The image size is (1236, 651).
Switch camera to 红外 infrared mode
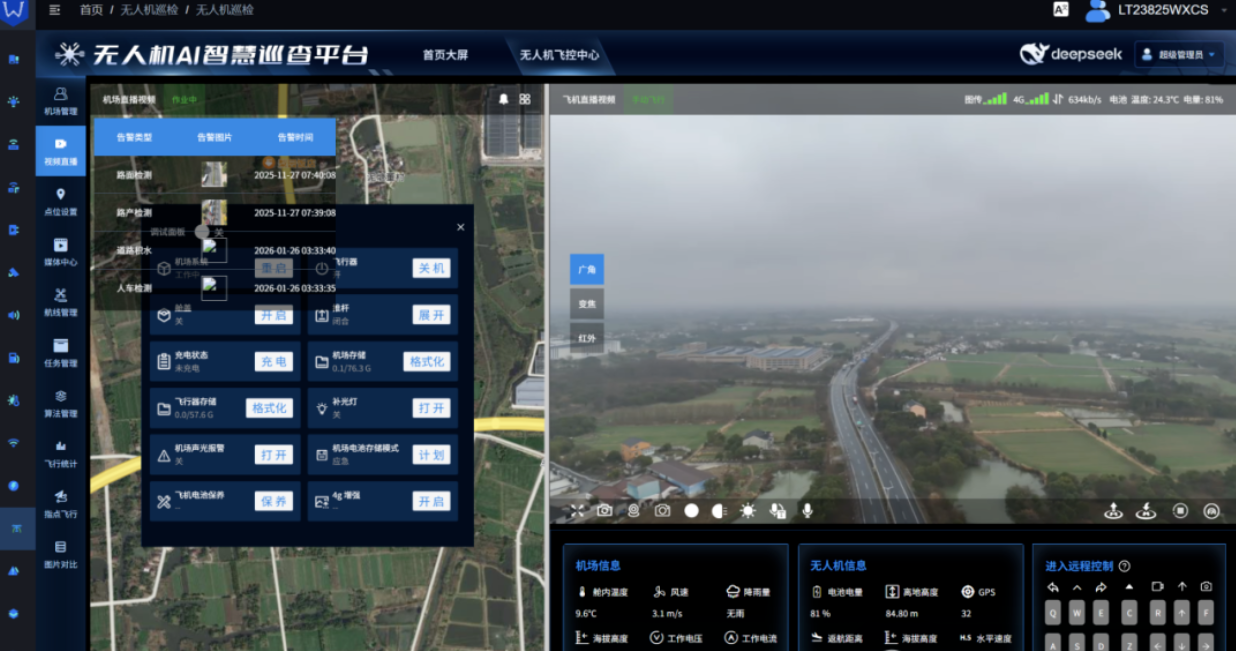[x=587, y=338]
